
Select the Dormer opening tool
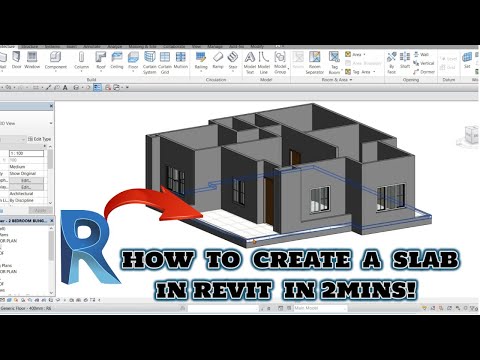point(424,72)
